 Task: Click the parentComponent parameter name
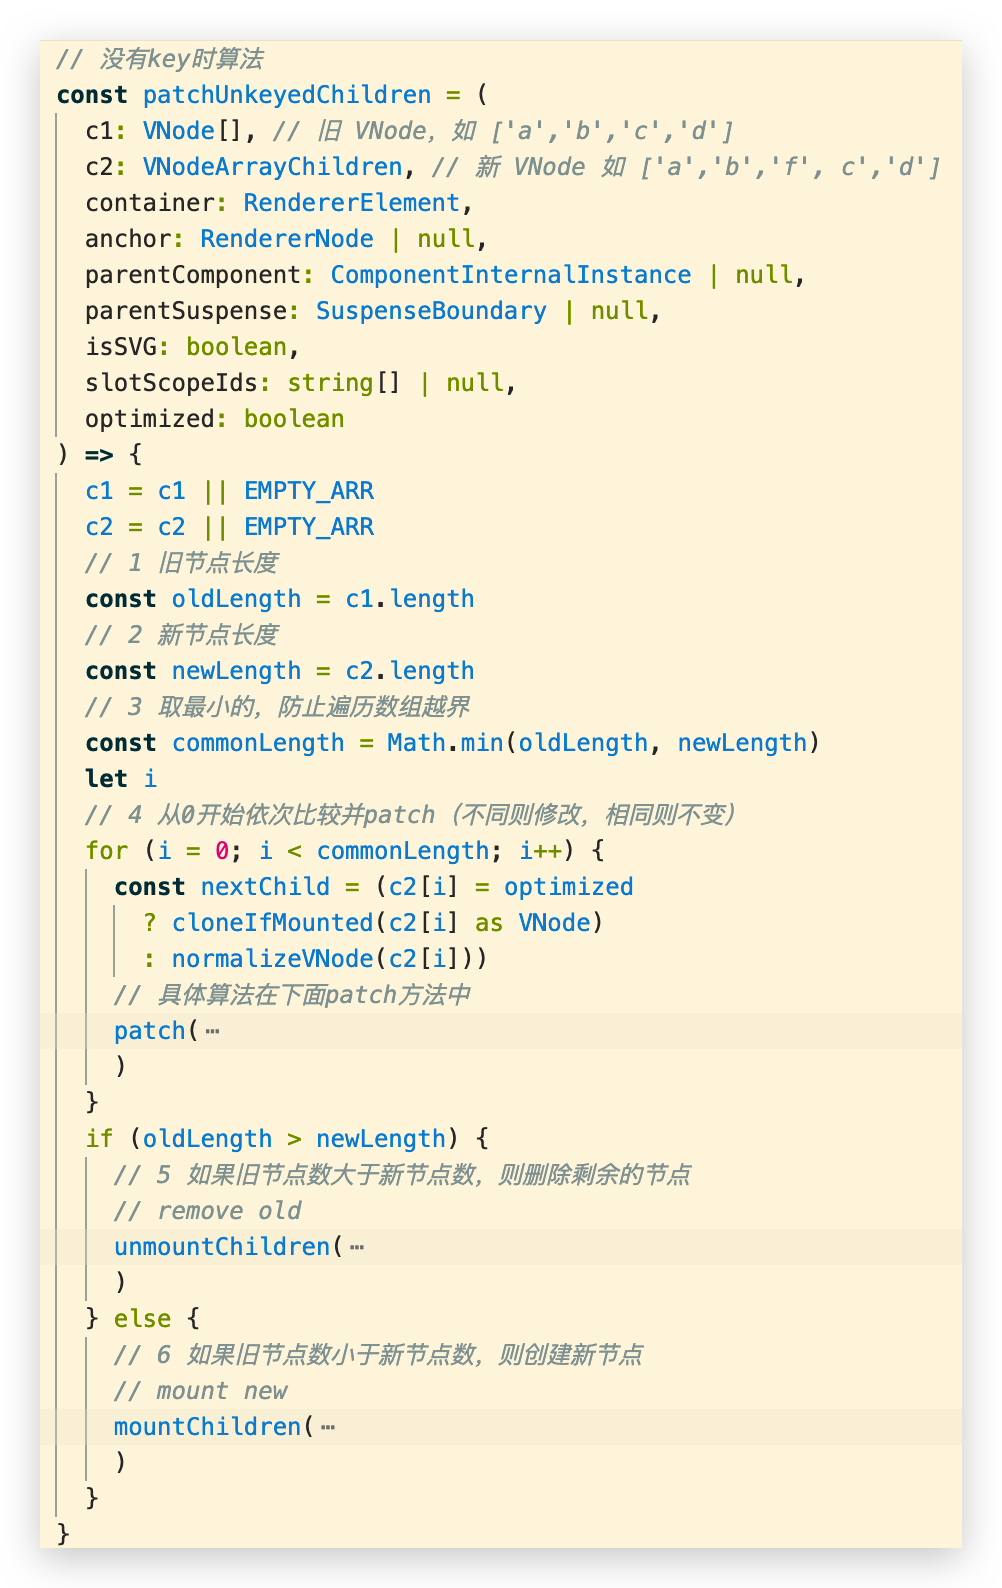(x=193, y=275)
